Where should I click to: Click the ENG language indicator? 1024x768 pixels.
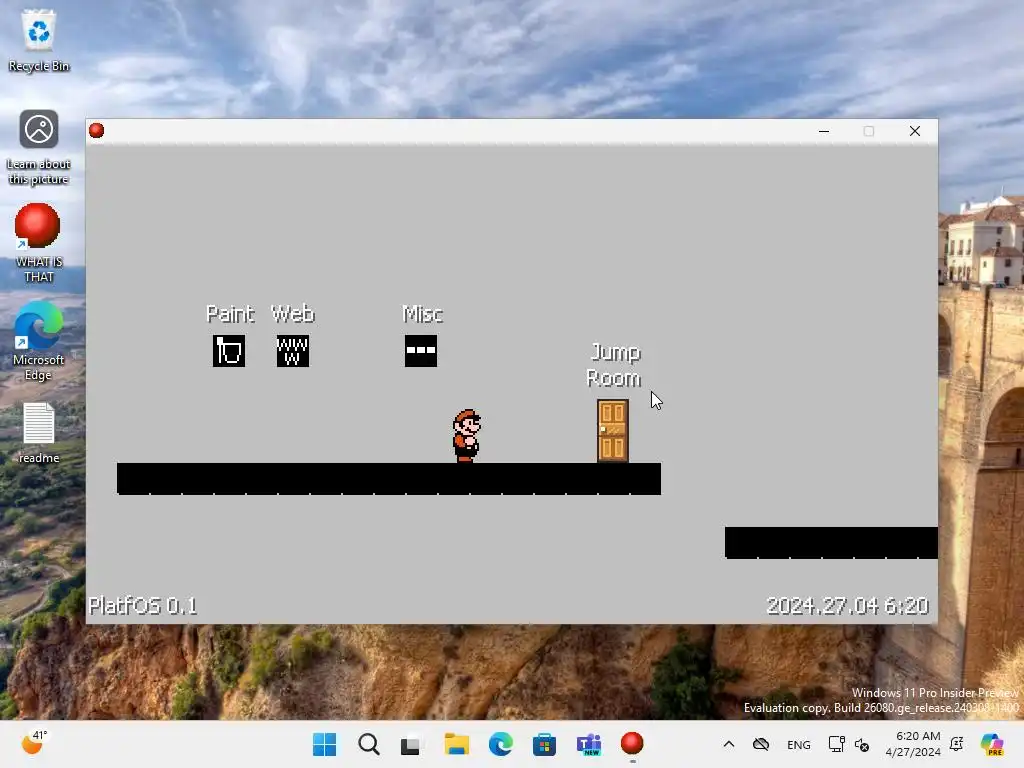click(799, 744)
